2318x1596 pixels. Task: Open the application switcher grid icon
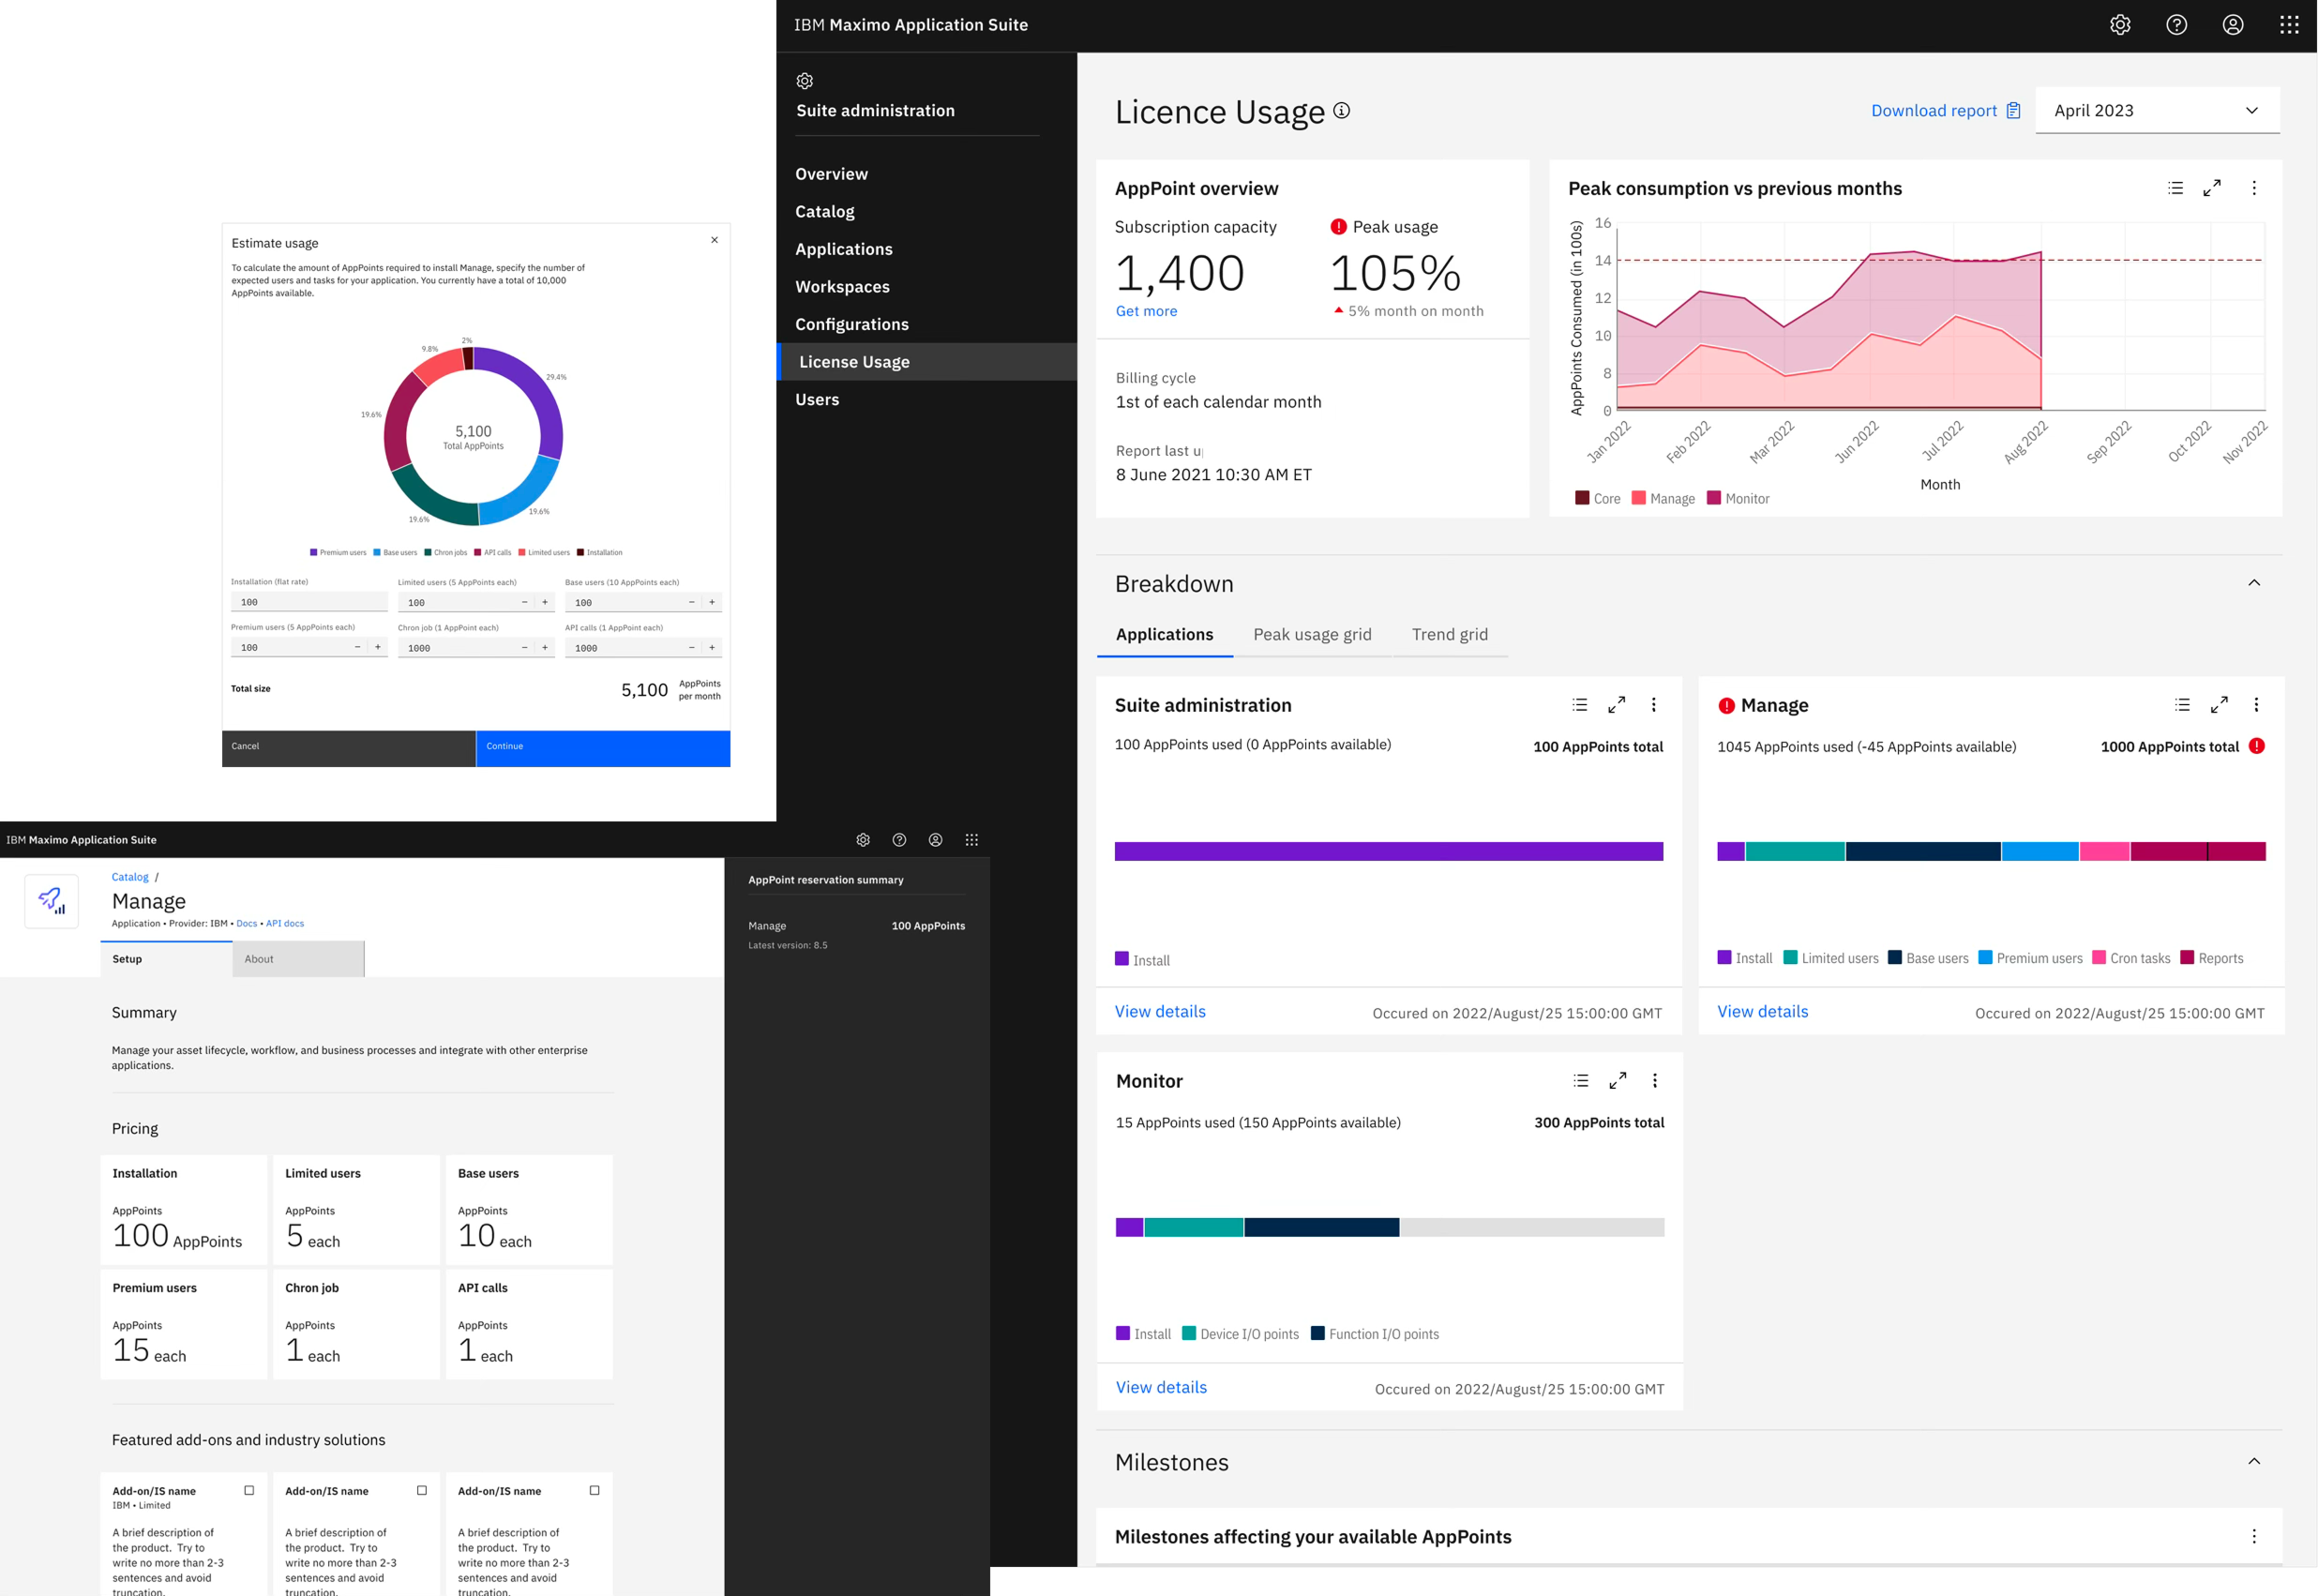click(2289, 24)
